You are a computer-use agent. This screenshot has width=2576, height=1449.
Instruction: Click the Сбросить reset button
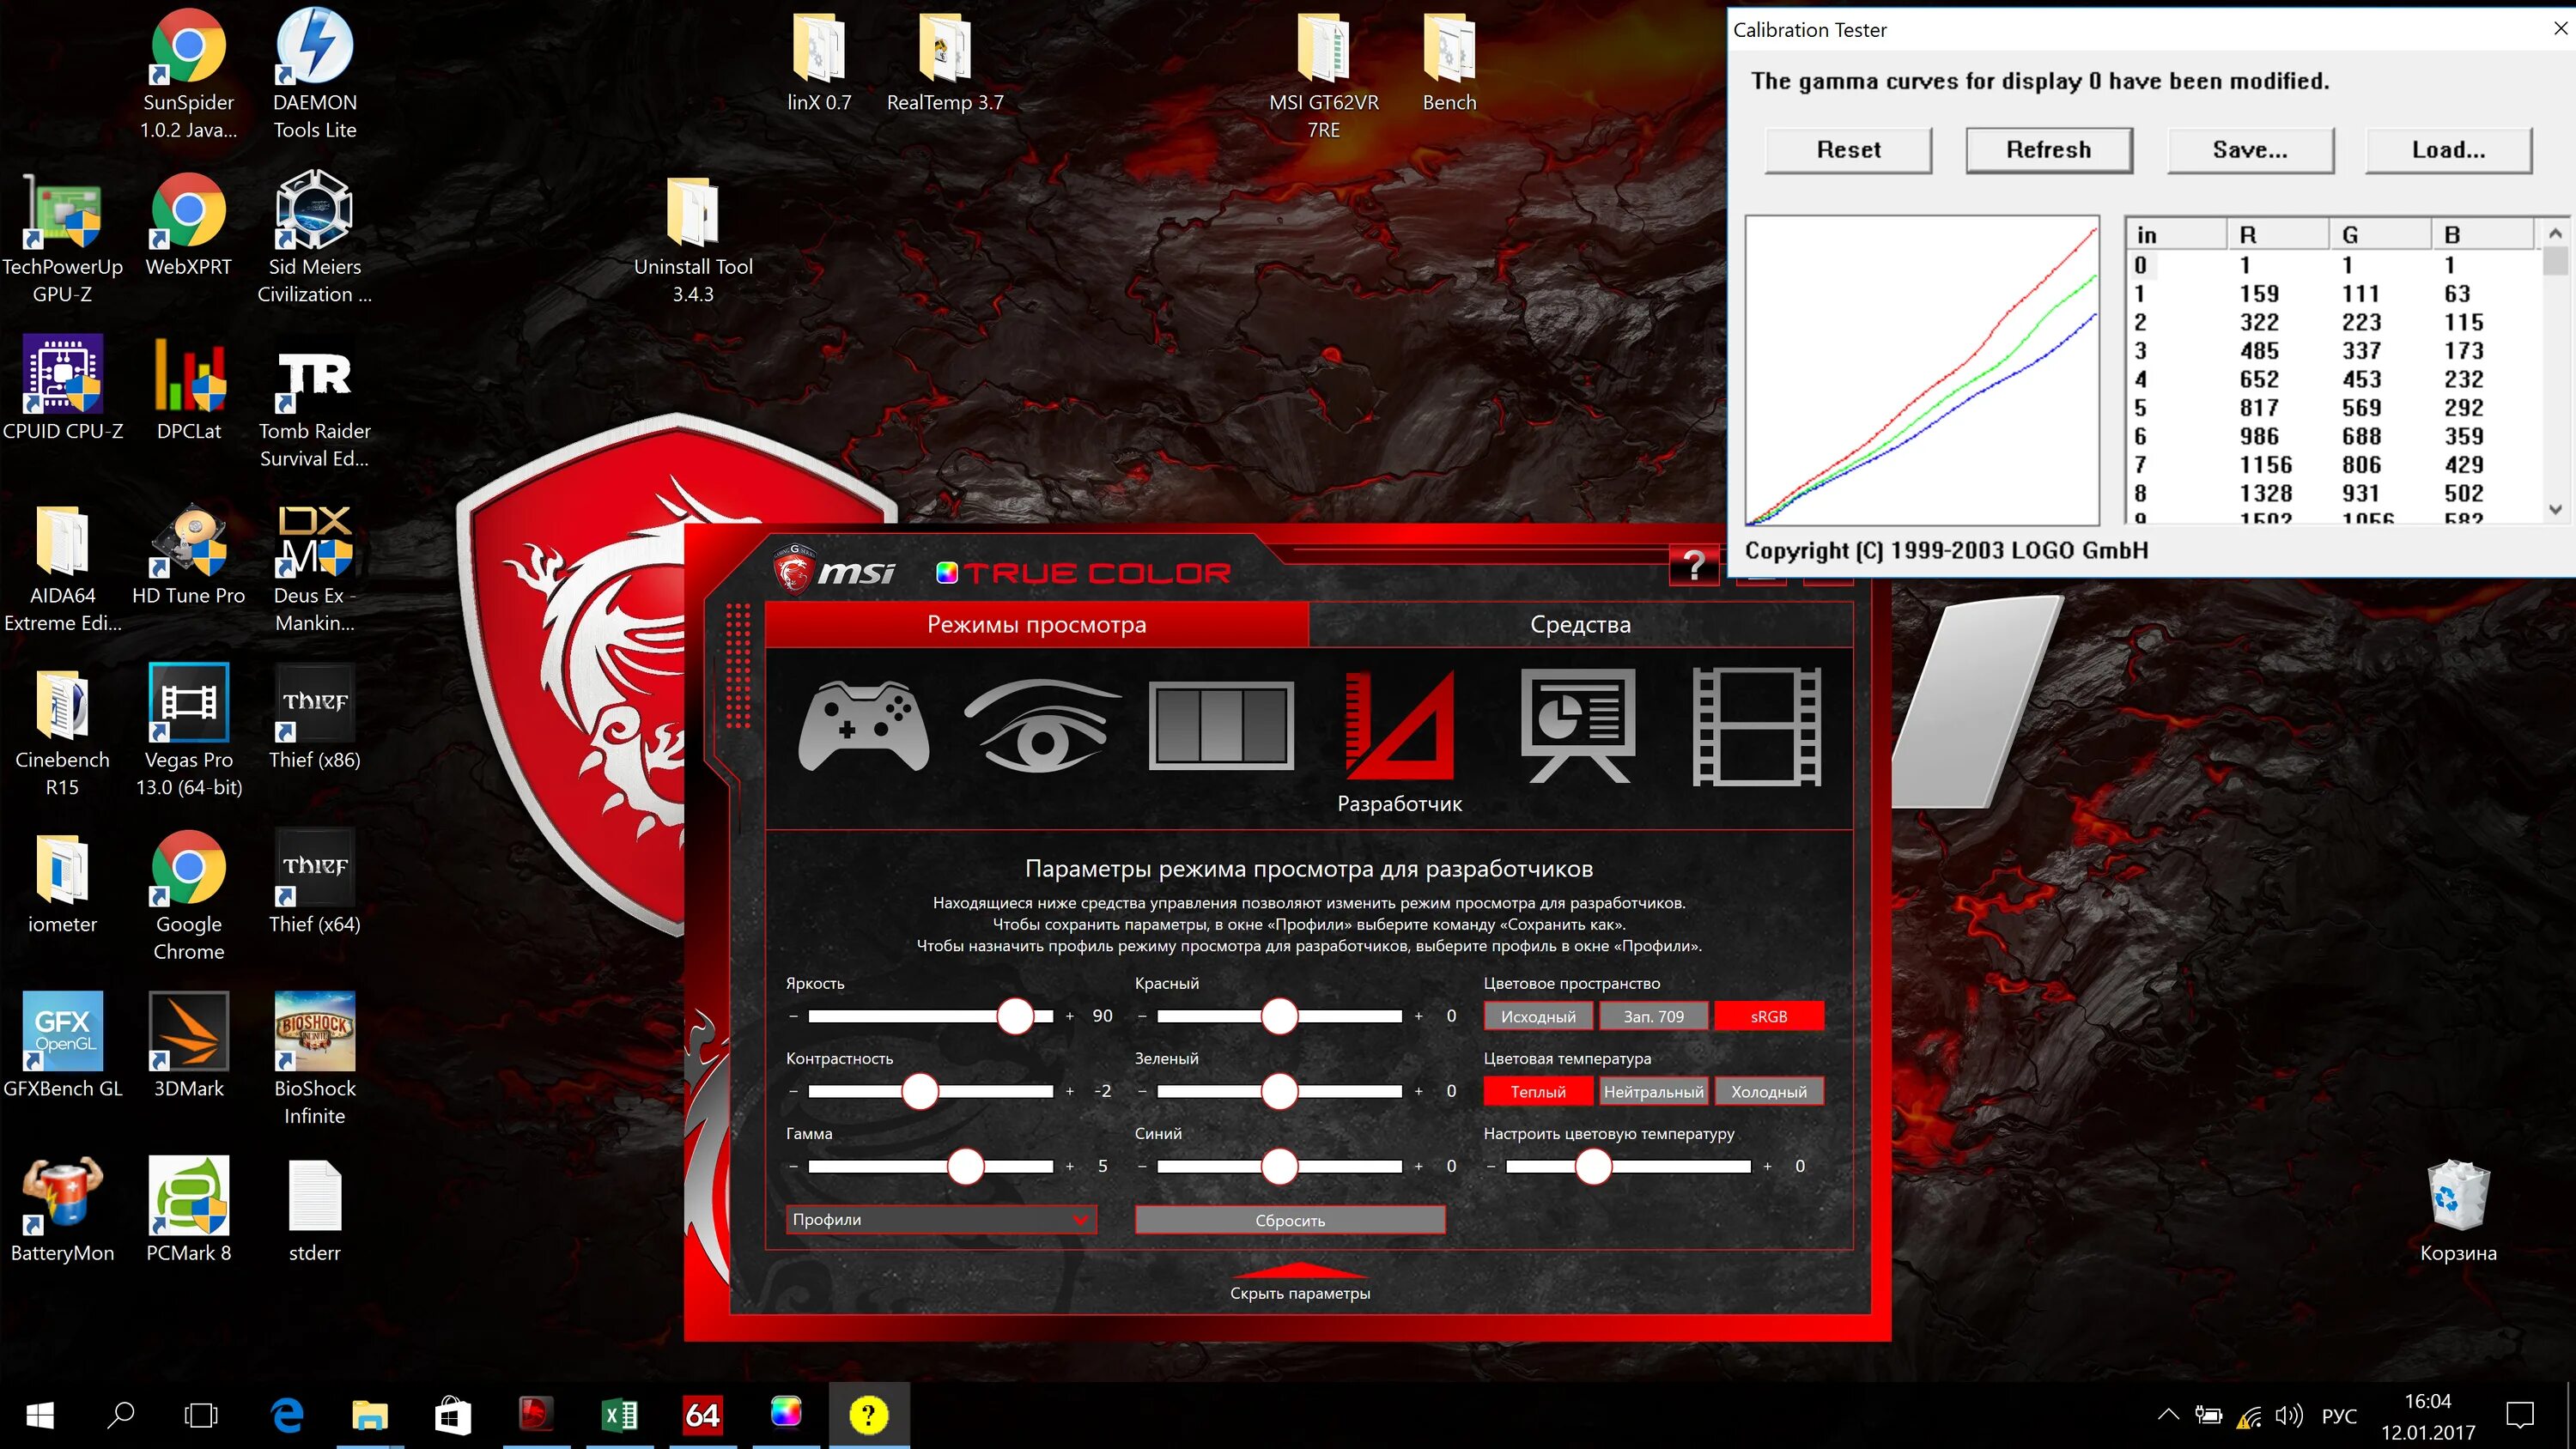click(1290, 1220)
